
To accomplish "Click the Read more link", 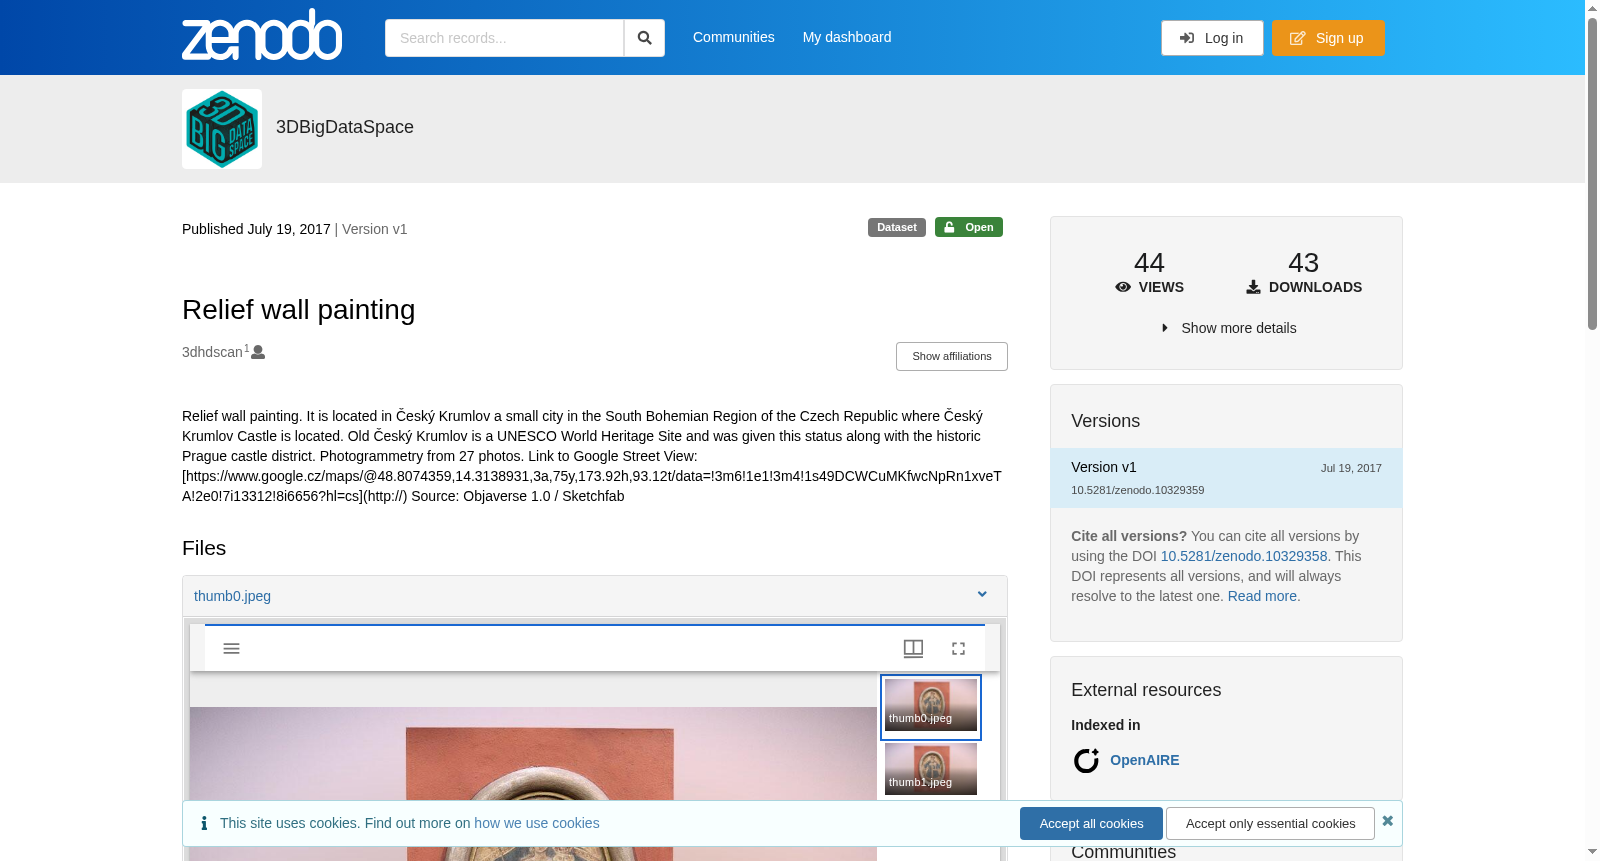I will pos(1264,596).
